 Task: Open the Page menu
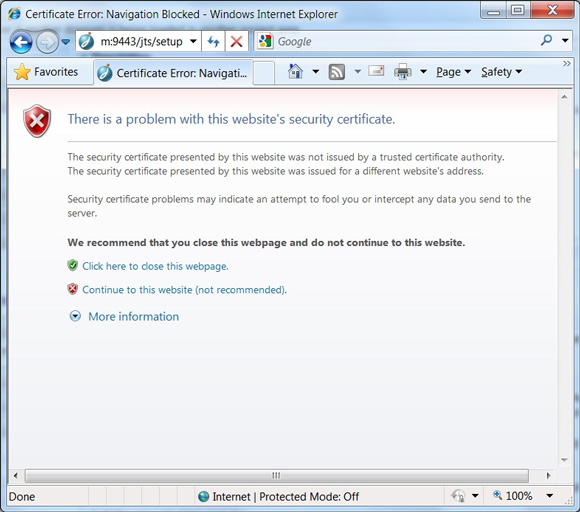click(x=453, y=72)
